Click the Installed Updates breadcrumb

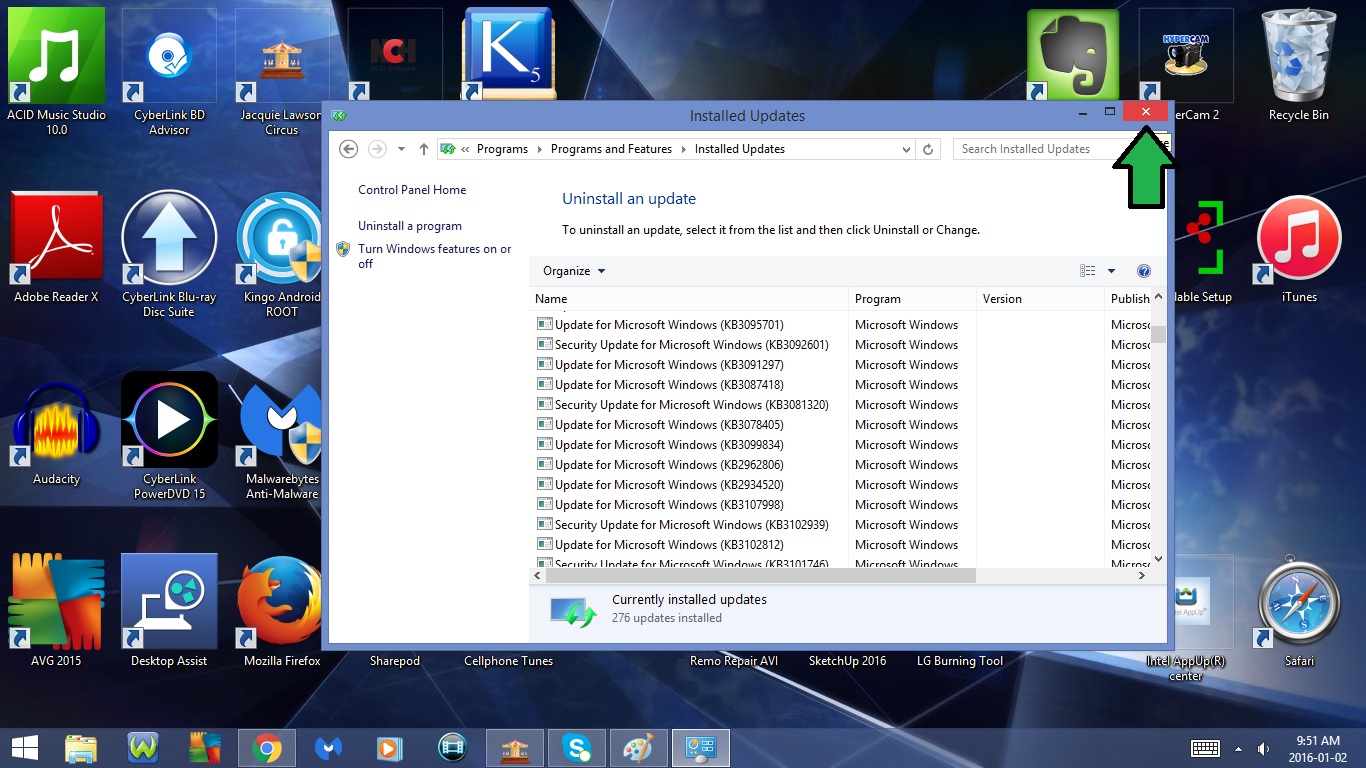coord(740,149)
